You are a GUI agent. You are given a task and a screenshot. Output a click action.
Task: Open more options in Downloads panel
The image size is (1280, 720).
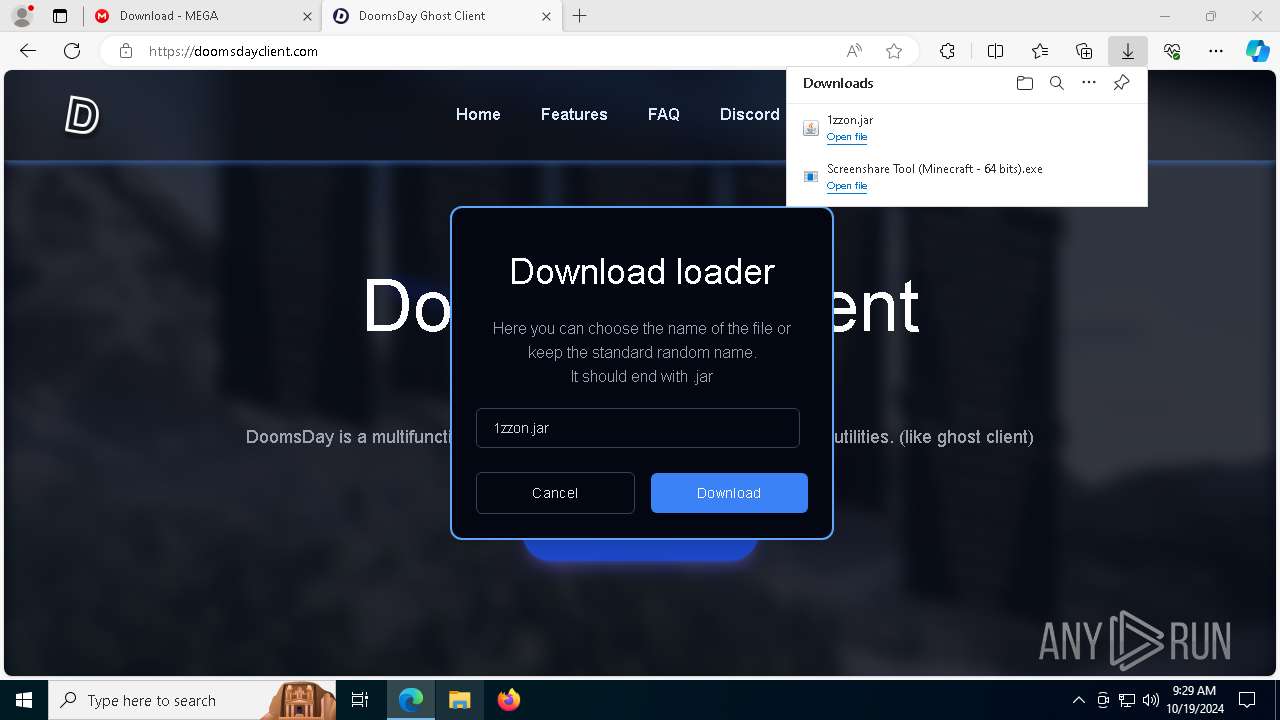coord(1089,83)
